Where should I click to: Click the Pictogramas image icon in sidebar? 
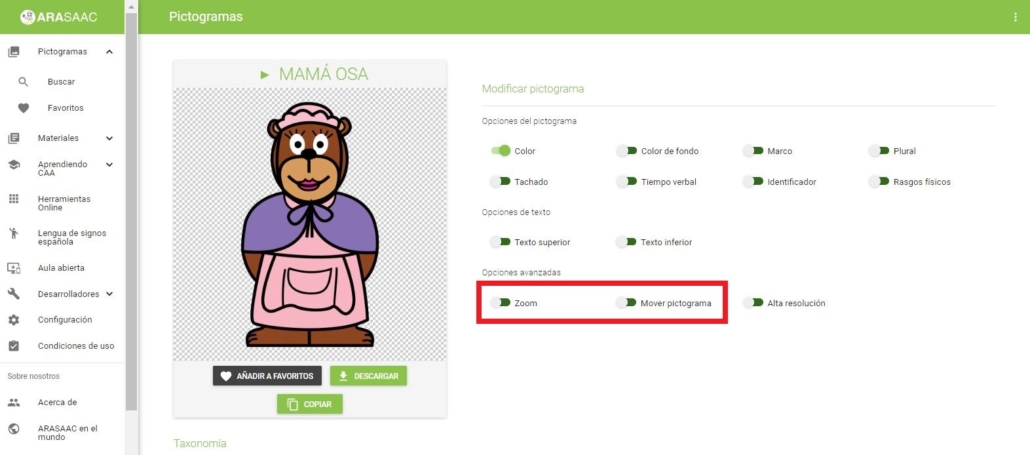[14, 52]
